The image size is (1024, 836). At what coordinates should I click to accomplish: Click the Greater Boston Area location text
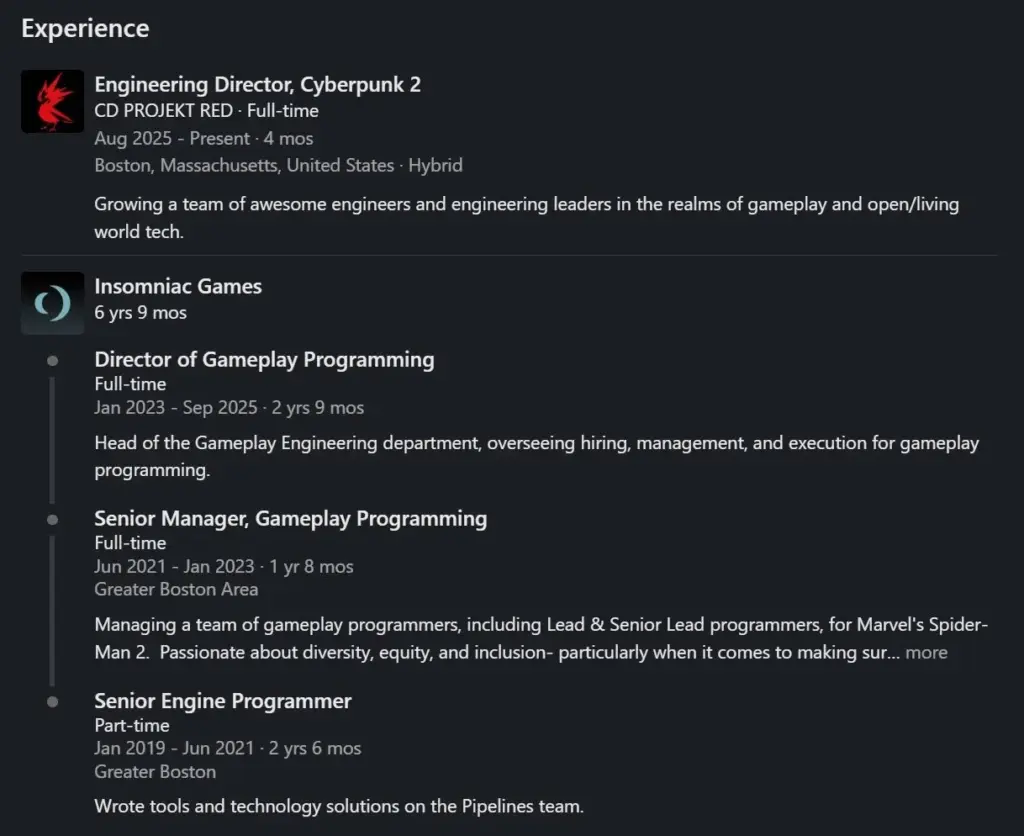(x=176, y=589)
